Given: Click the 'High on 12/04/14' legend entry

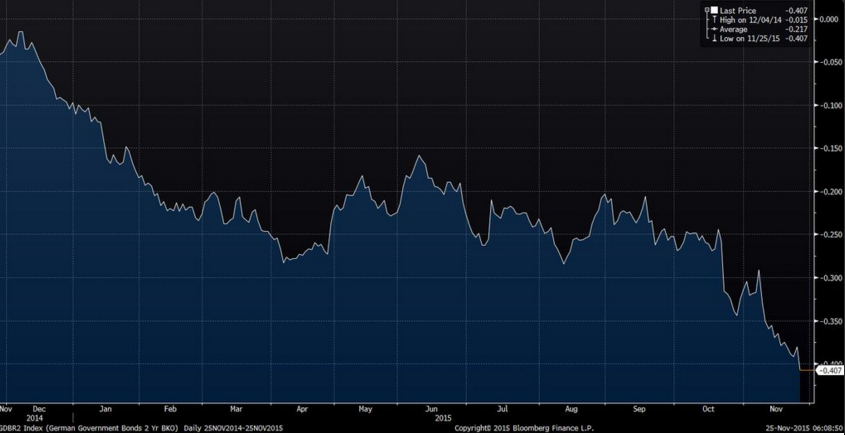Looking at the screenshot, I should (751, 20).
